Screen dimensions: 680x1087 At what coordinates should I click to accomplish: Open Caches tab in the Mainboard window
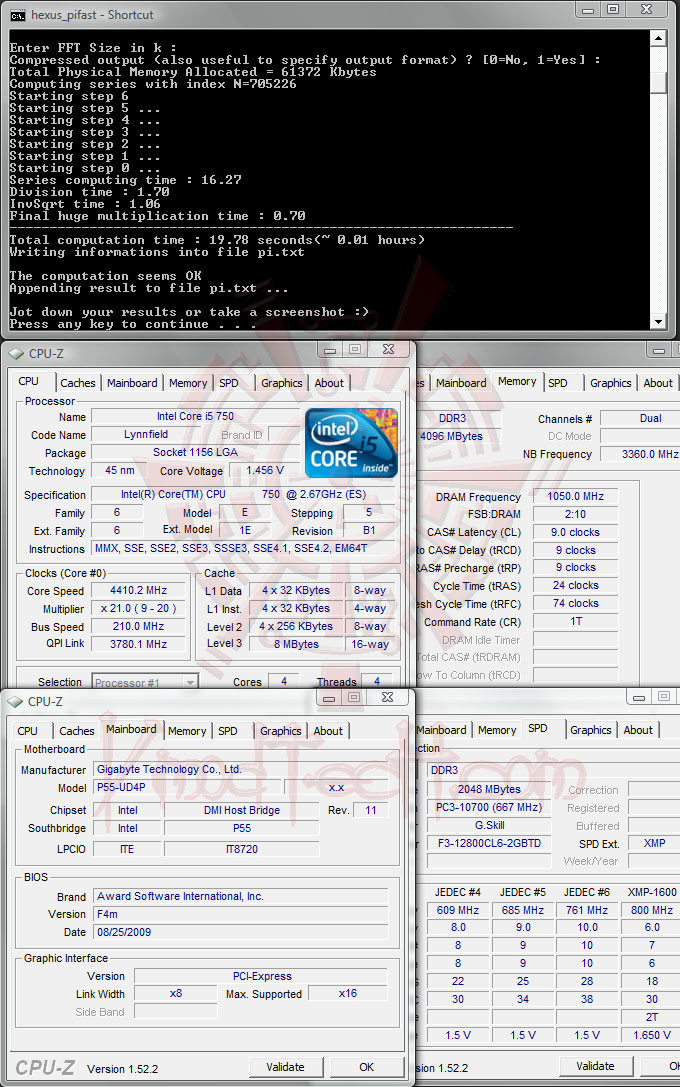(77, 731)
